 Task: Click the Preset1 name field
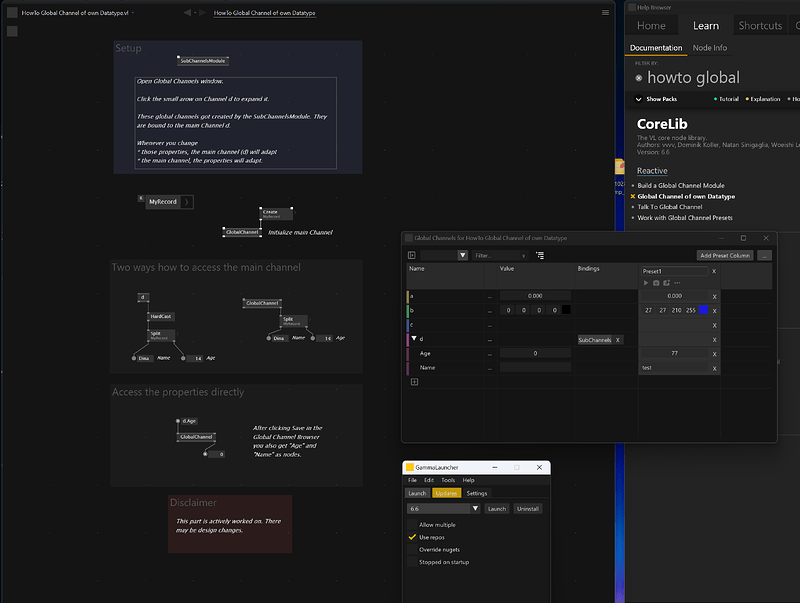[674, 271]
